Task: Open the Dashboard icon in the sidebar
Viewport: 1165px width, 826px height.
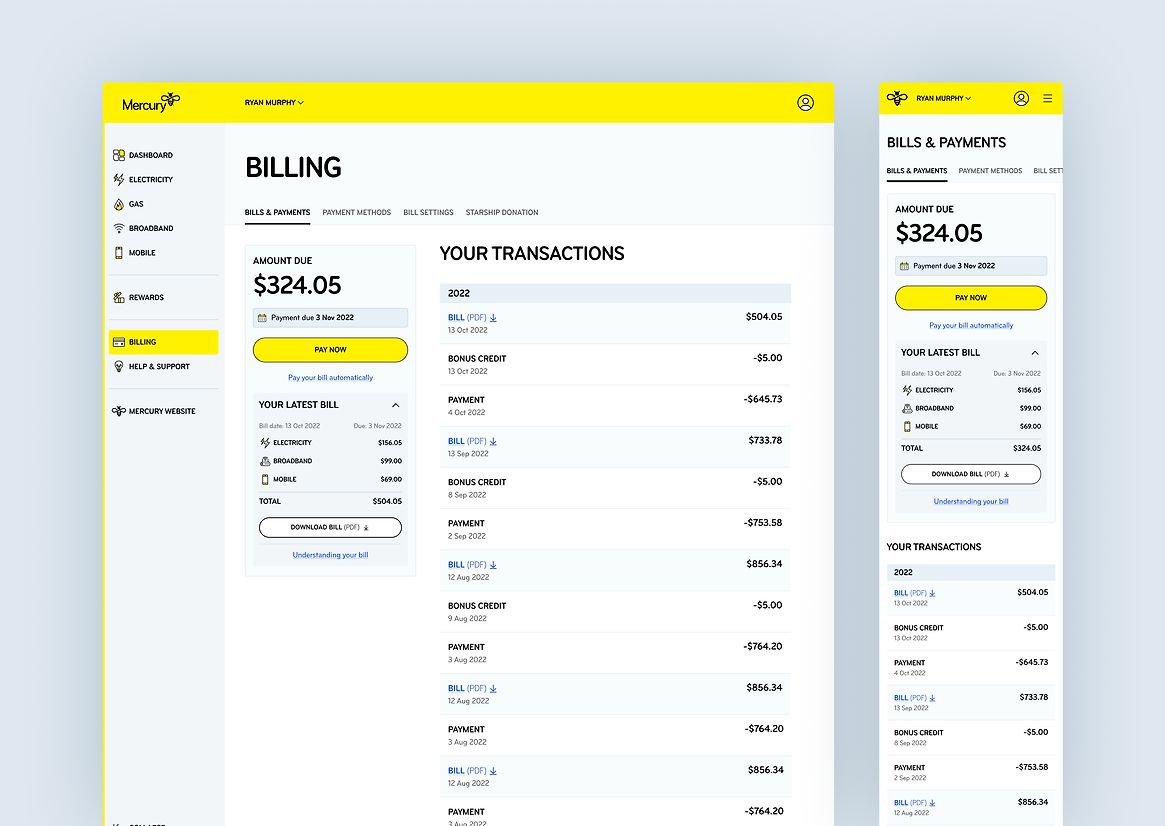Action: (x=119, y=155)
